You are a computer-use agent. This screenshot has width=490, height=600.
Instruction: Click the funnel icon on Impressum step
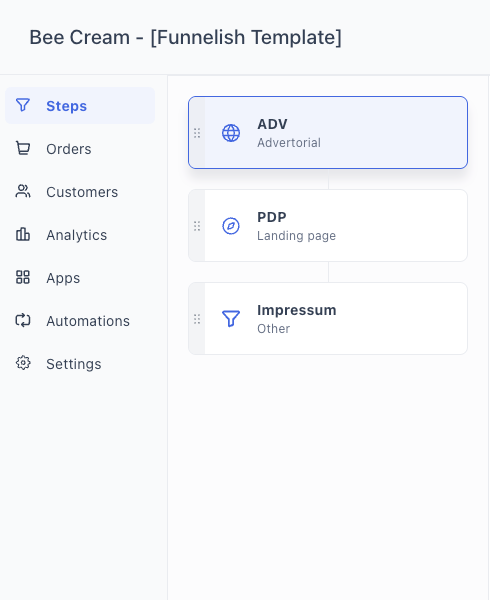pos(231,319)
